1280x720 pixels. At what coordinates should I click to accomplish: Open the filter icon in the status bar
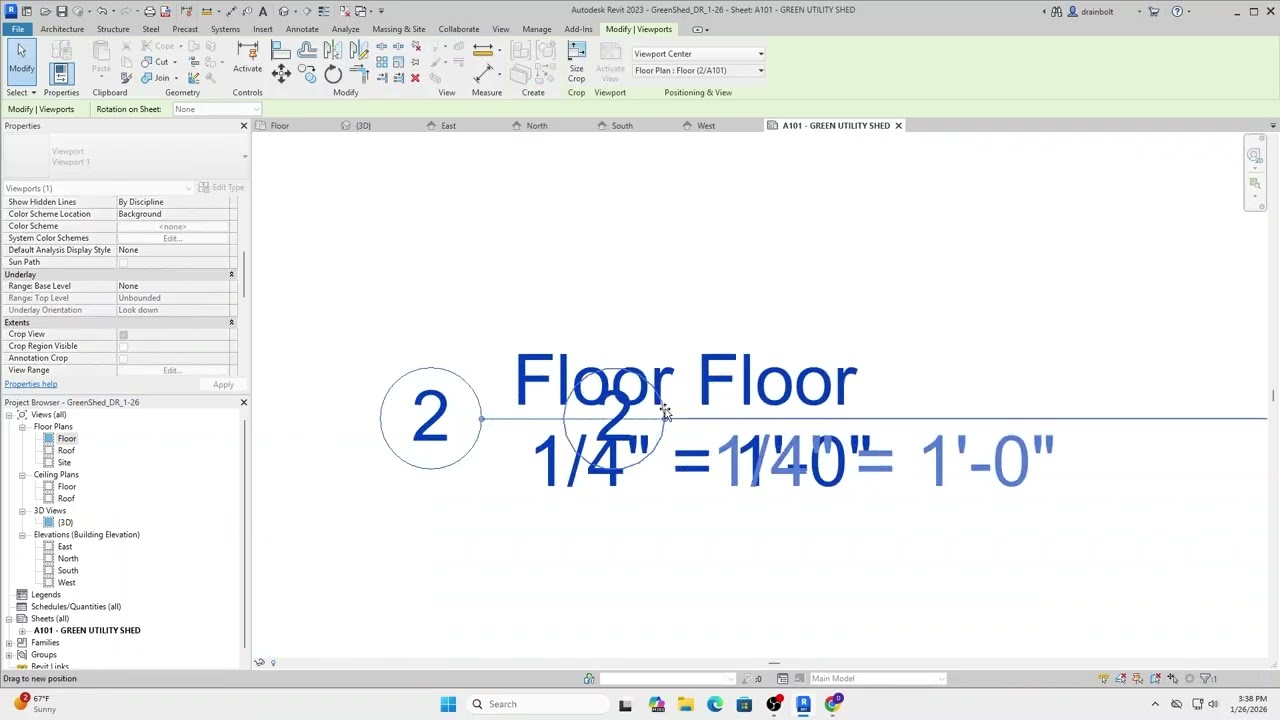(x=1207, y=679)
